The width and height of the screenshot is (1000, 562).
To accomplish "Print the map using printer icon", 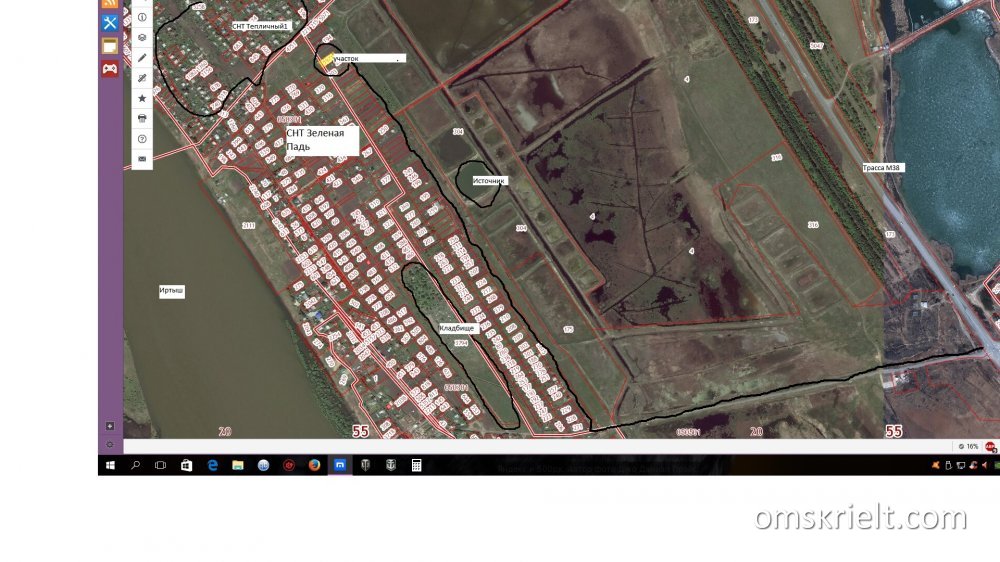I will [142, 118].
